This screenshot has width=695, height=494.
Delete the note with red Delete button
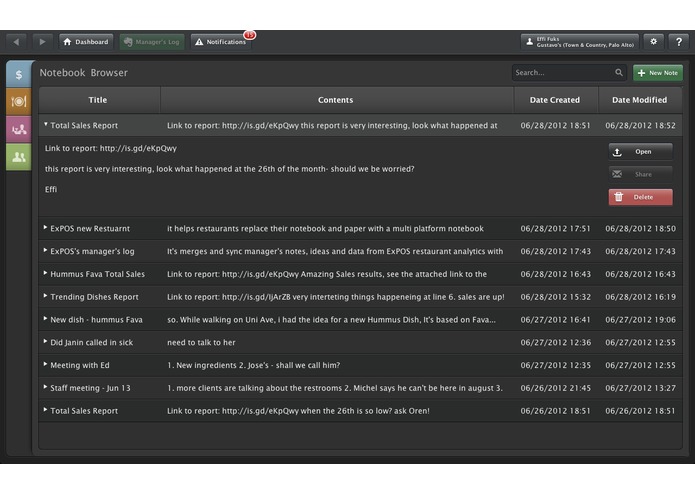click(x=640, y=197)
